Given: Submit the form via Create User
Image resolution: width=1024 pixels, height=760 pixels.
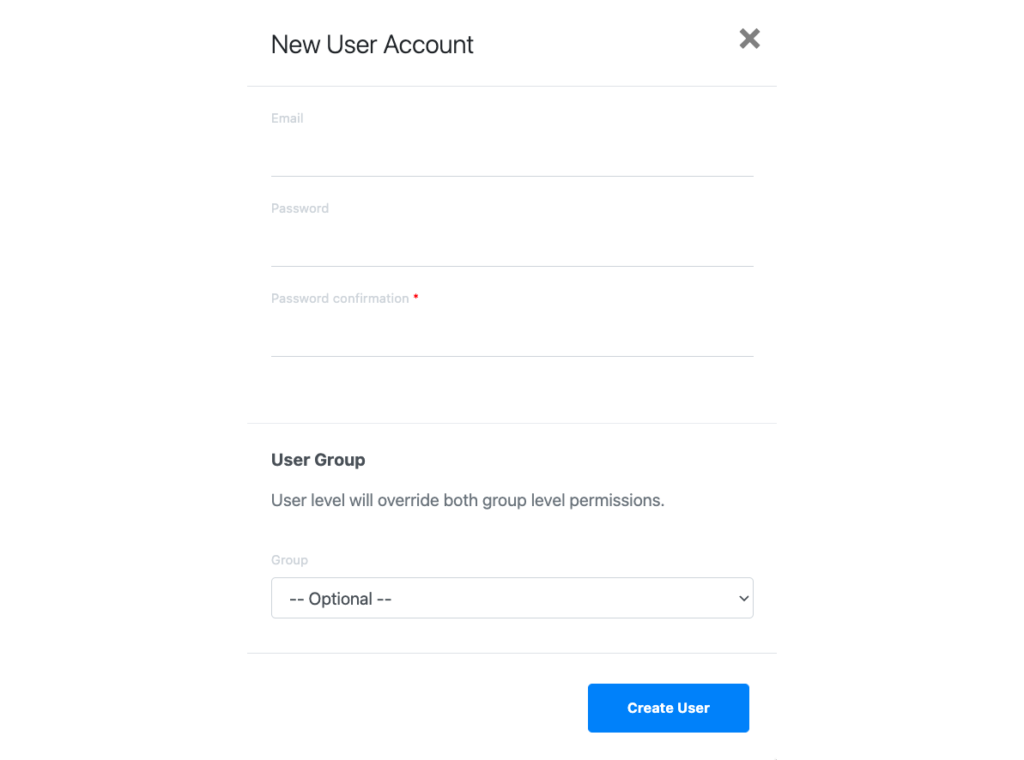Looking at the screenshot, I should (x=668, y=707).
